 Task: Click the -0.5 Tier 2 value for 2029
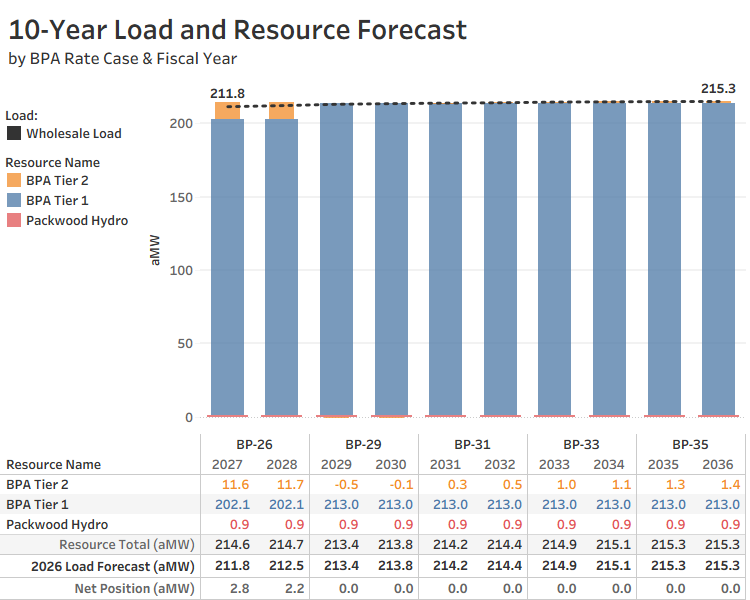[346, 484]
